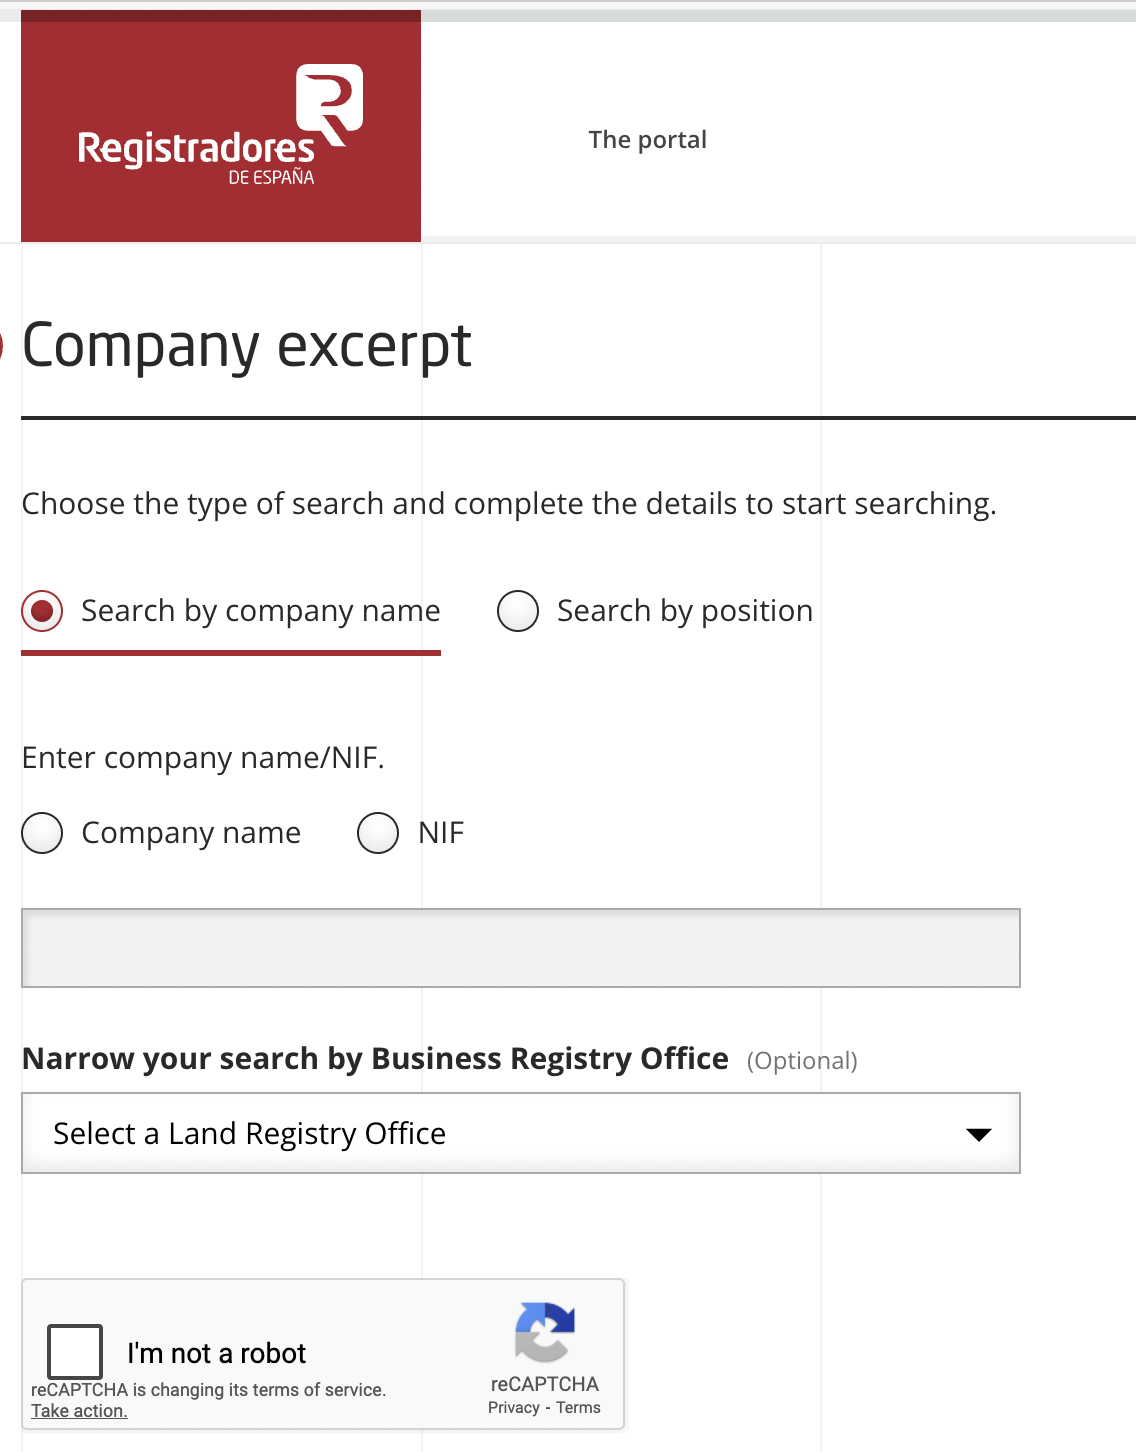
Task: Select the Search by position radio
Action: 518,611
